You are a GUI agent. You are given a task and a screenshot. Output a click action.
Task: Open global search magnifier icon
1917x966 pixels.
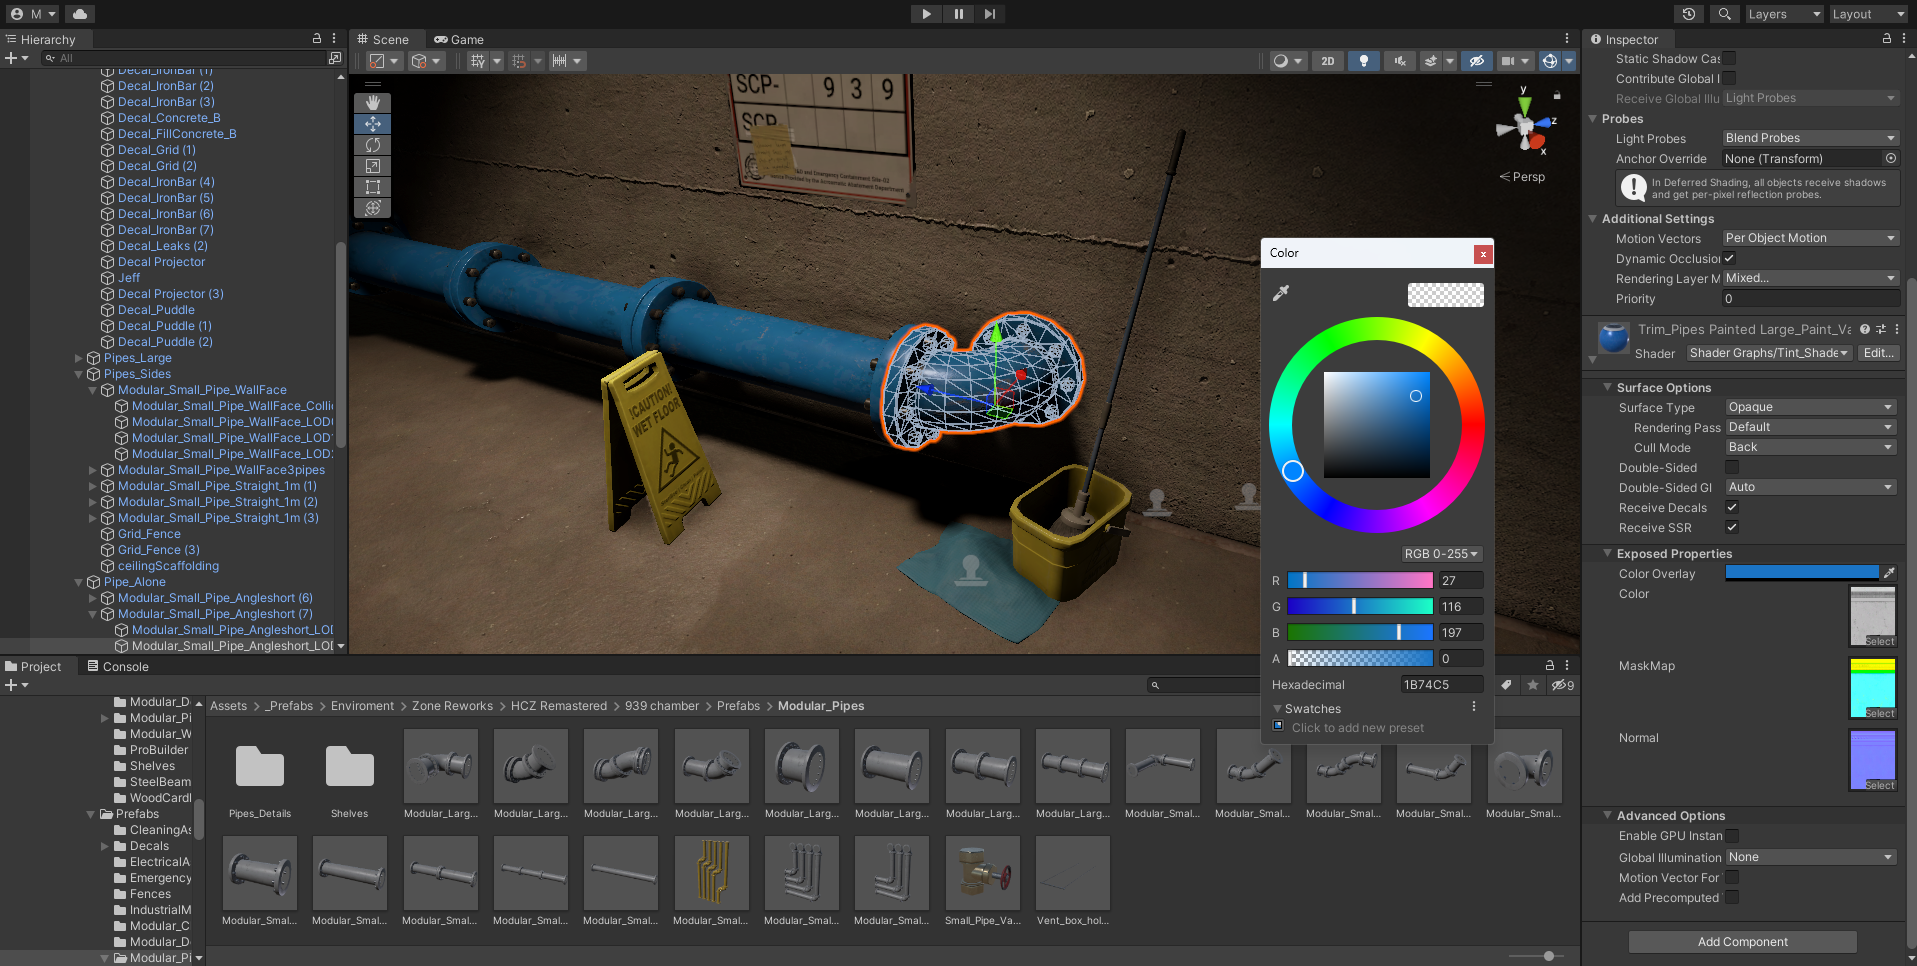click(x=1724, y=14)
